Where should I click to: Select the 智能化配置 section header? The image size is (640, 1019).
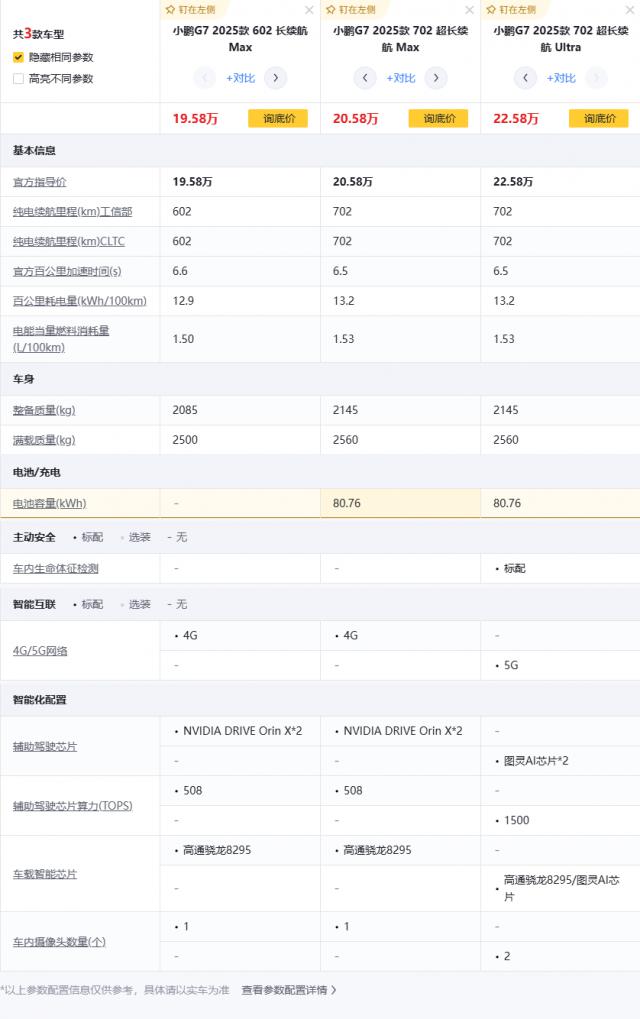pos(40,700)
